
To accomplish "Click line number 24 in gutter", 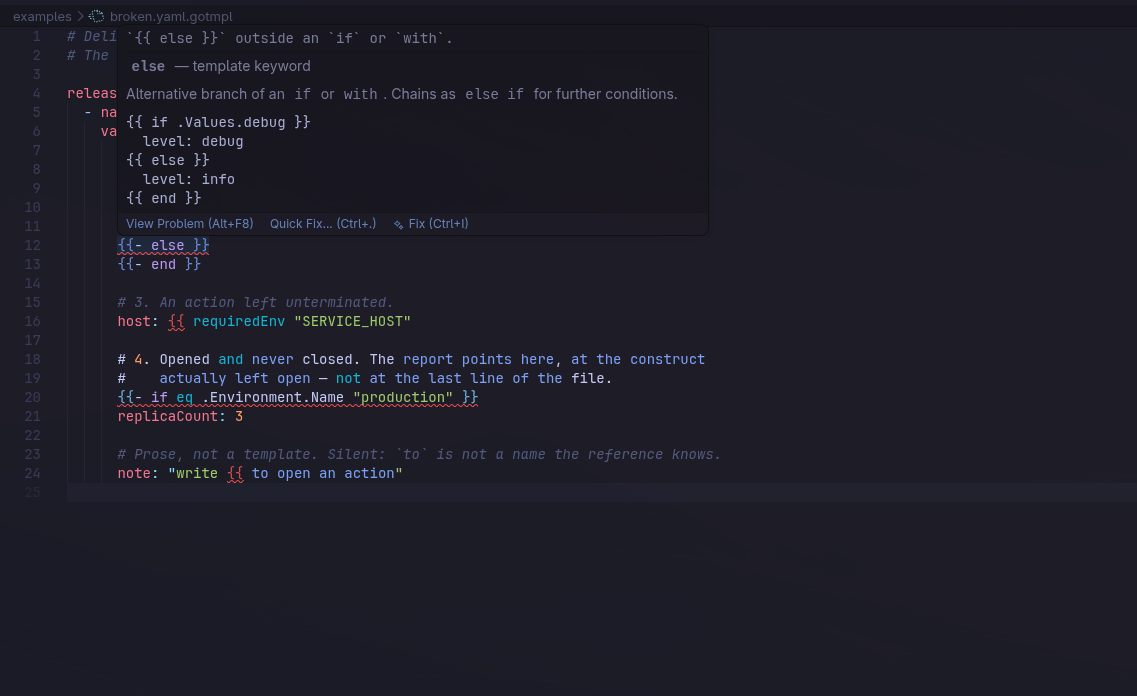I will (33, 473).
